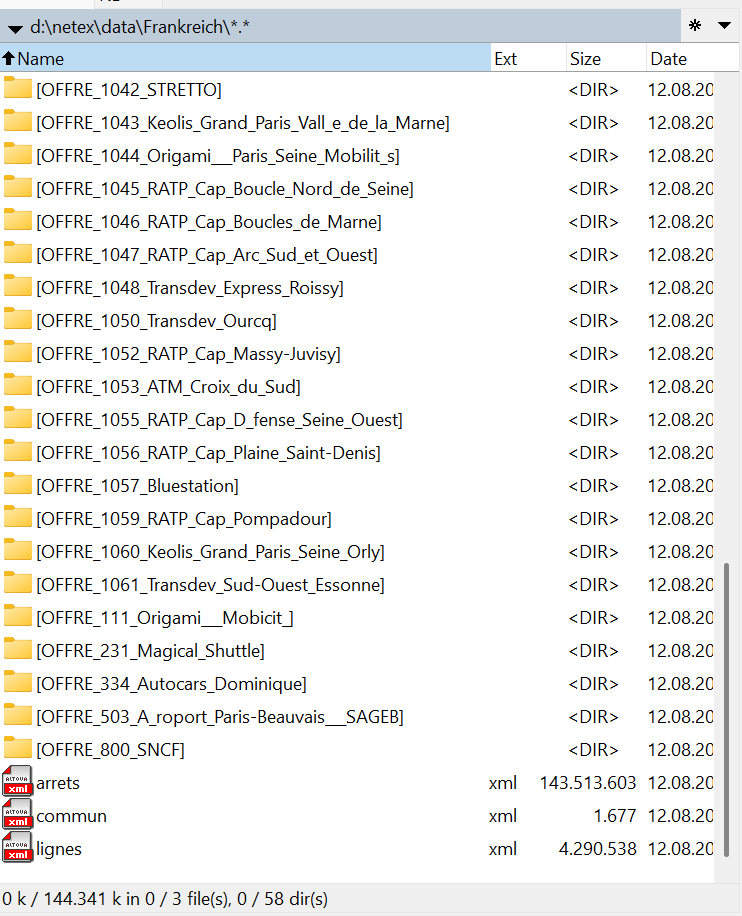Click the <DIR> entry of OFFRE_1042_STRETTO row
Viewport: 742px width, 916px height.
(x=594, y=90)
